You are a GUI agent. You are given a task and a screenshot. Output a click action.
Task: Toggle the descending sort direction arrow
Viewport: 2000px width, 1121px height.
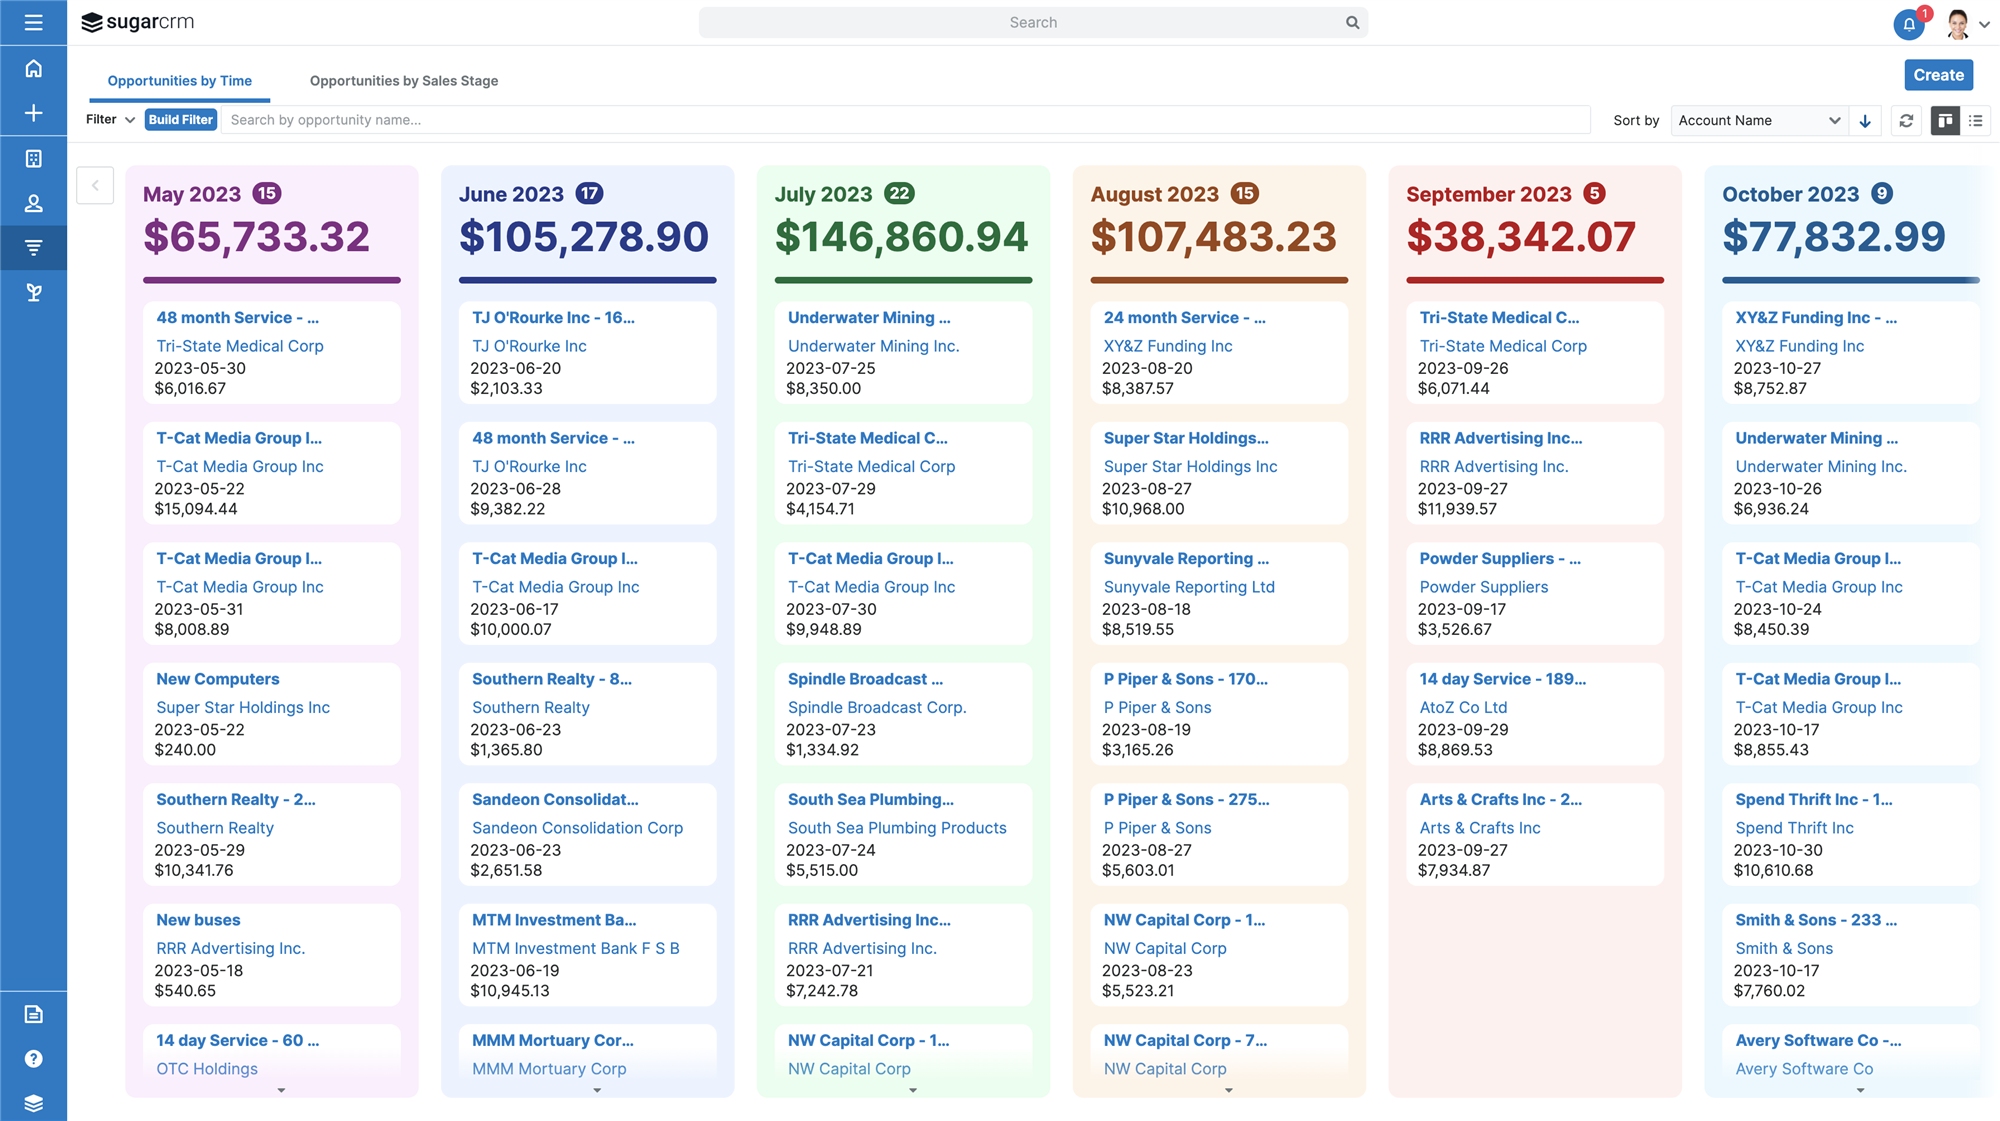click(1865, 120)
